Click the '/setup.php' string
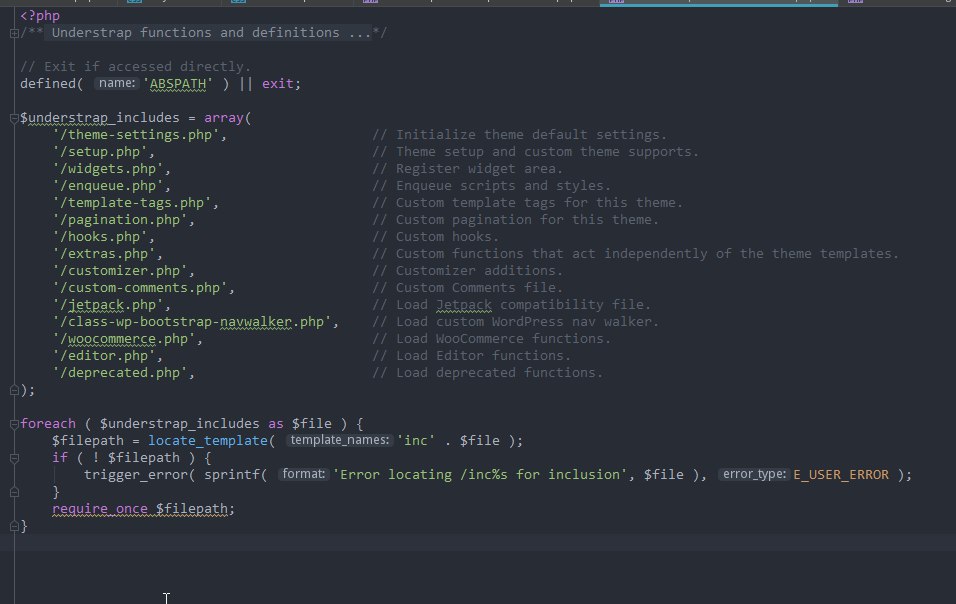 (100, 152)
